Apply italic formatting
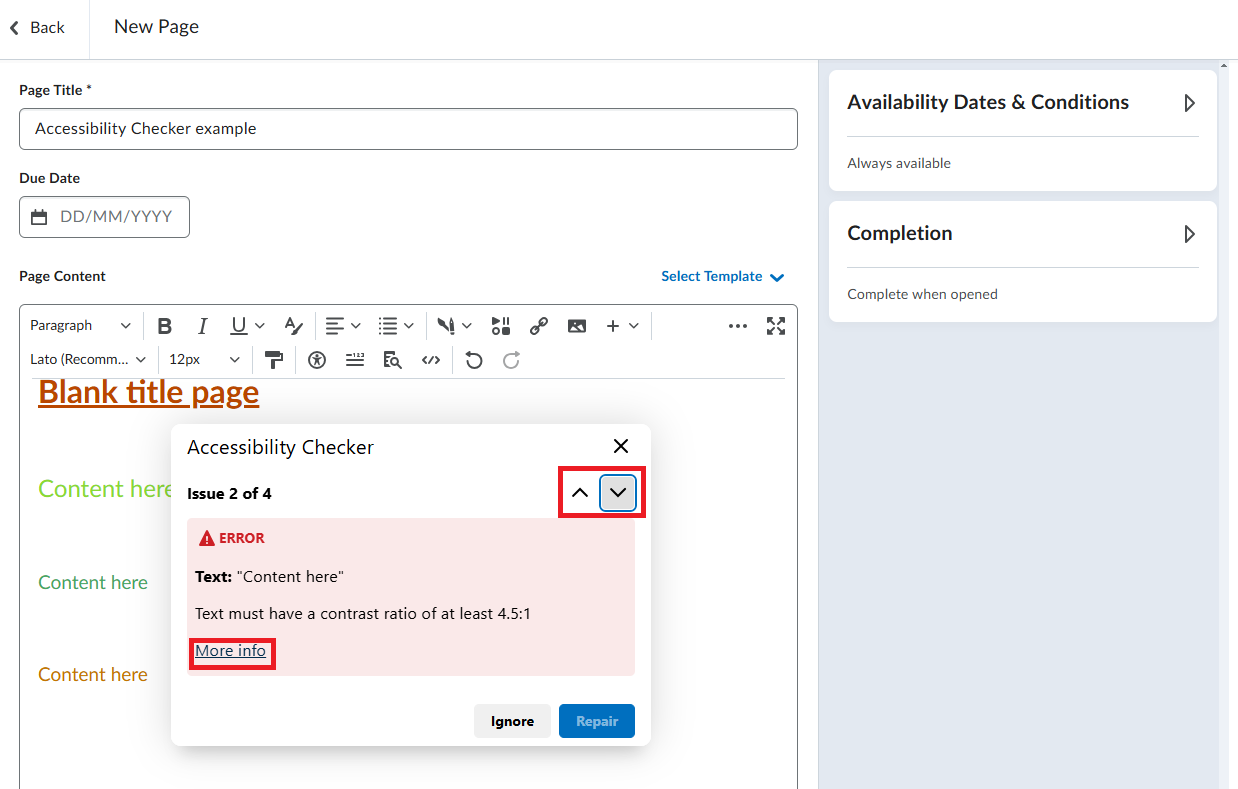Viewport: 1238px width, 789px height. point(202,326)
